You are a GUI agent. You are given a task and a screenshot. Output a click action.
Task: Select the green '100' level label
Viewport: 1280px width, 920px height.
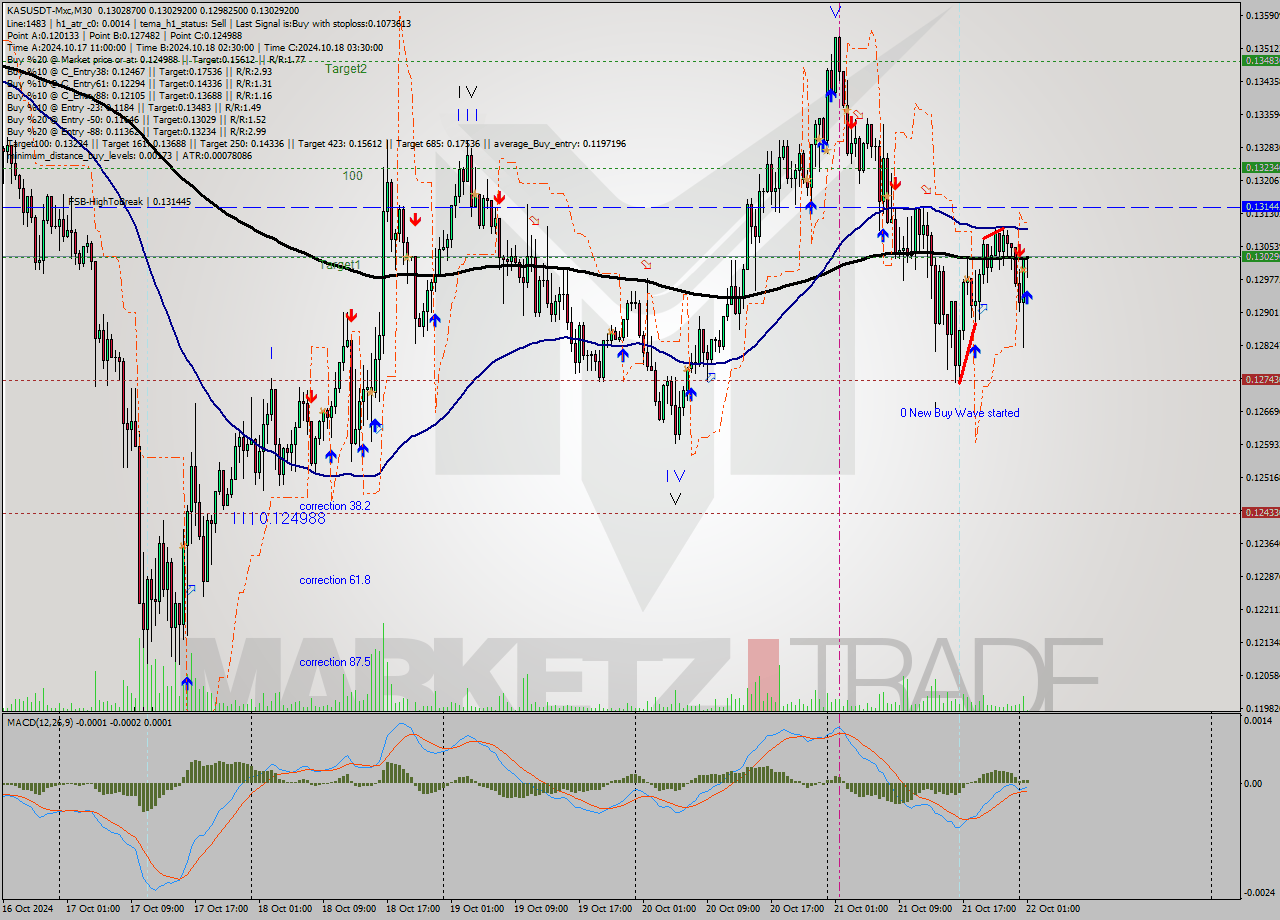(352, 176)
